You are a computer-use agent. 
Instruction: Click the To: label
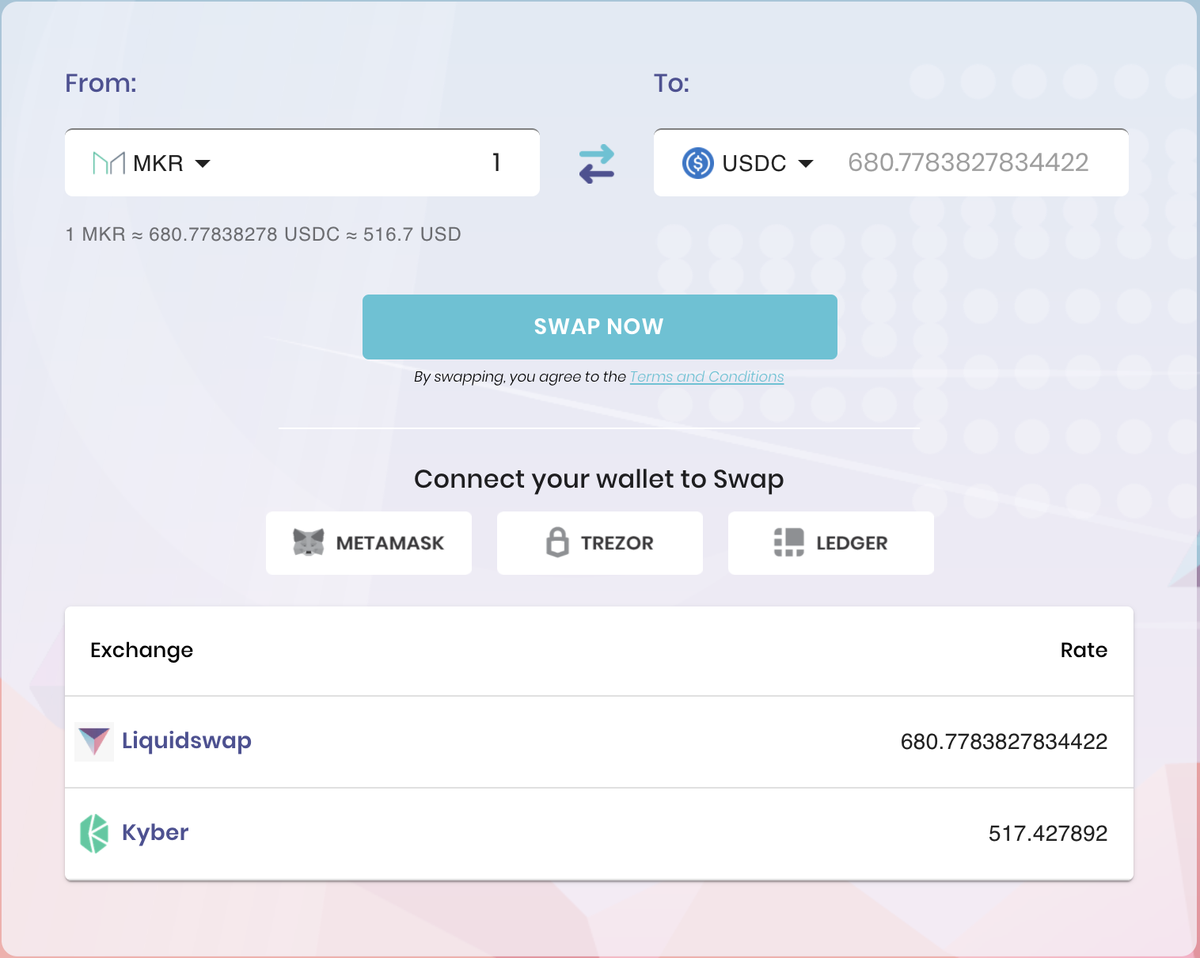(672, 83)
